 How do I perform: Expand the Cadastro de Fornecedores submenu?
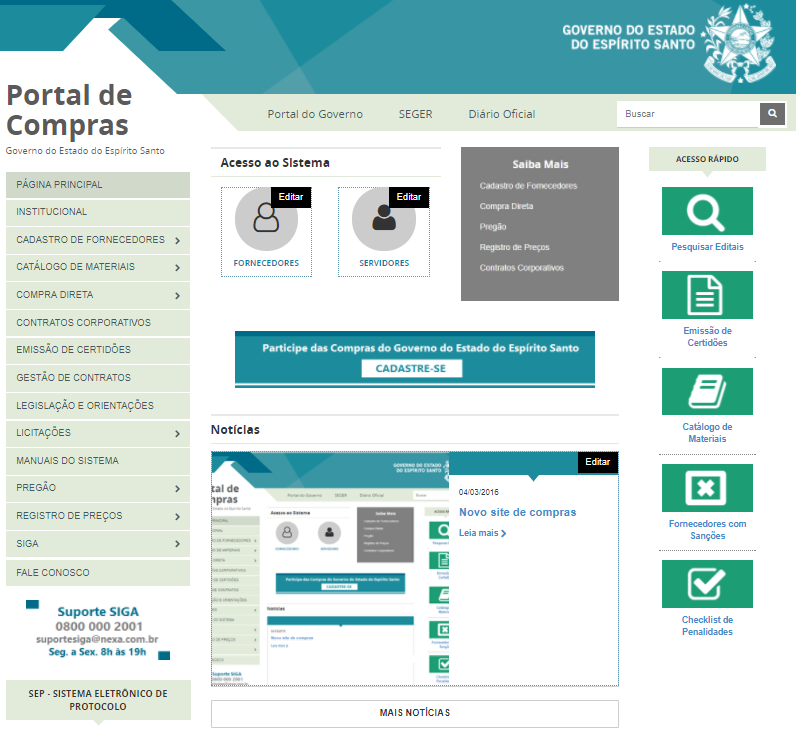pos(176,241)
